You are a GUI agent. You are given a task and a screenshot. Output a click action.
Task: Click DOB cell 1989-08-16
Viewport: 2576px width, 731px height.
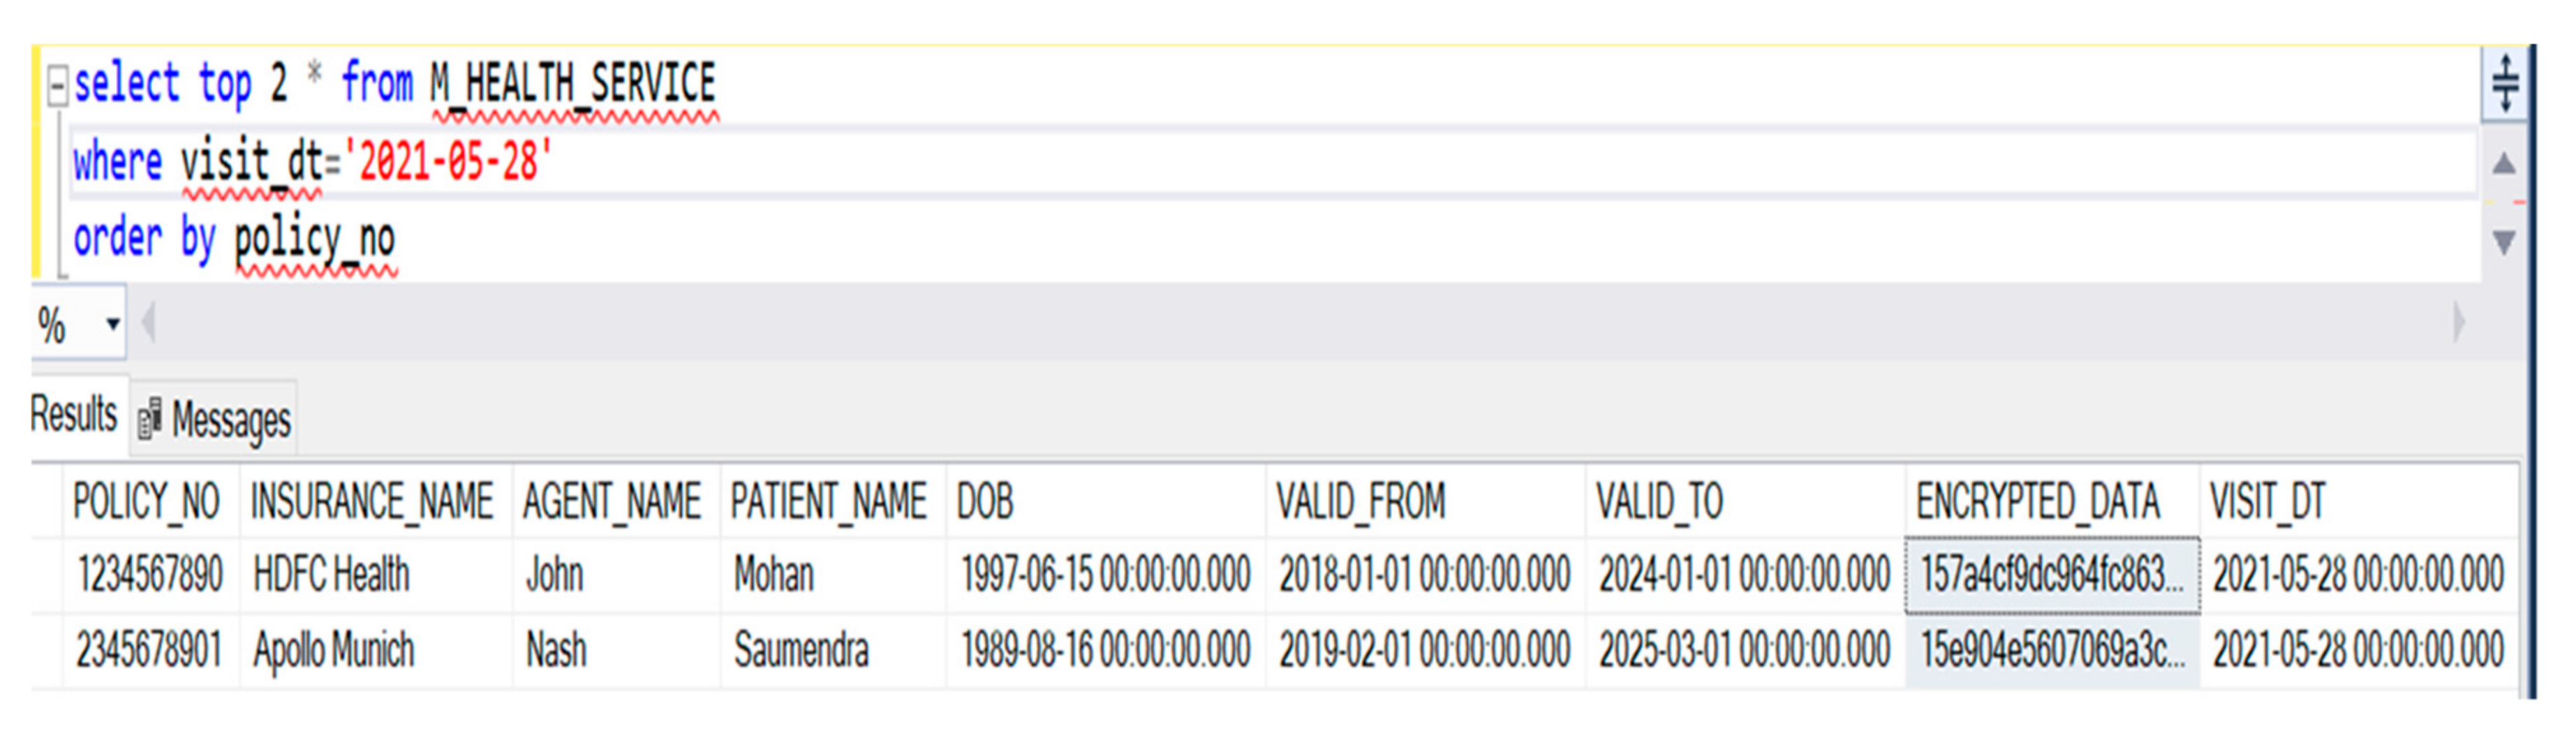1105,650
